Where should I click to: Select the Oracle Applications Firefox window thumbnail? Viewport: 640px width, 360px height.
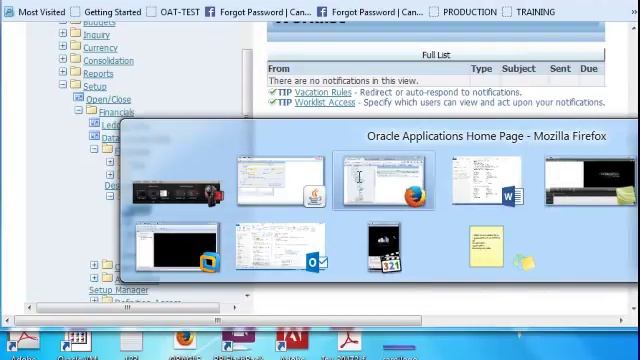pos(384,180)
